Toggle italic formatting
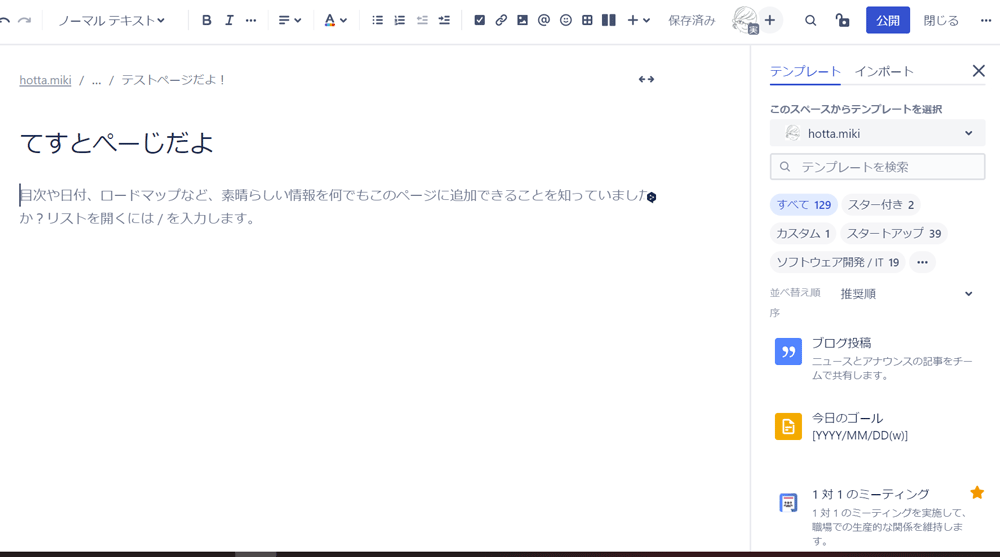1000x557 pixels. 228,20
